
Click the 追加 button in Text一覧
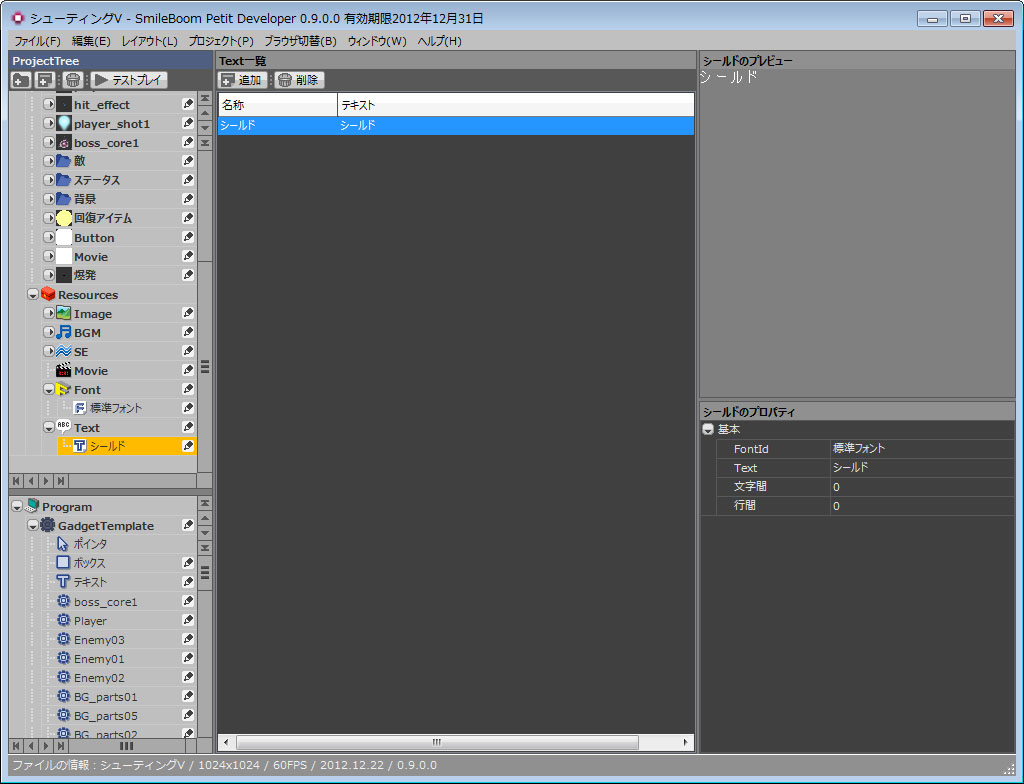[241, 80]
